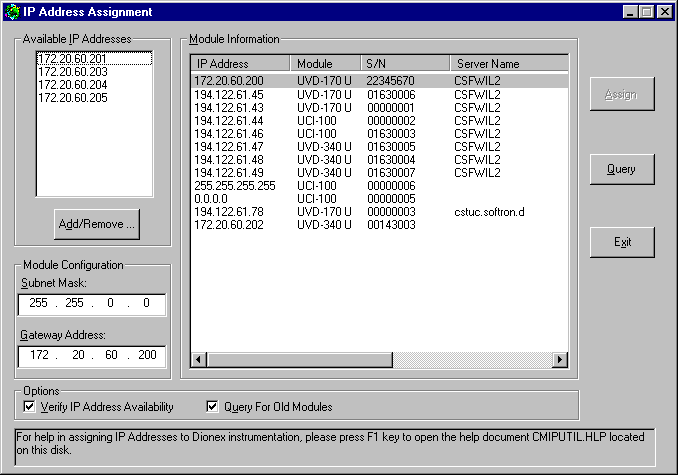Click serial number 01630007
This screenshot has width=678, height=475.
point(391,172)
